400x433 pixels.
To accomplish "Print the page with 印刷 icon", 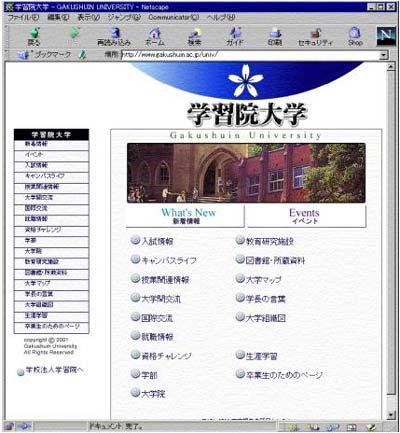I will point(275,36).
